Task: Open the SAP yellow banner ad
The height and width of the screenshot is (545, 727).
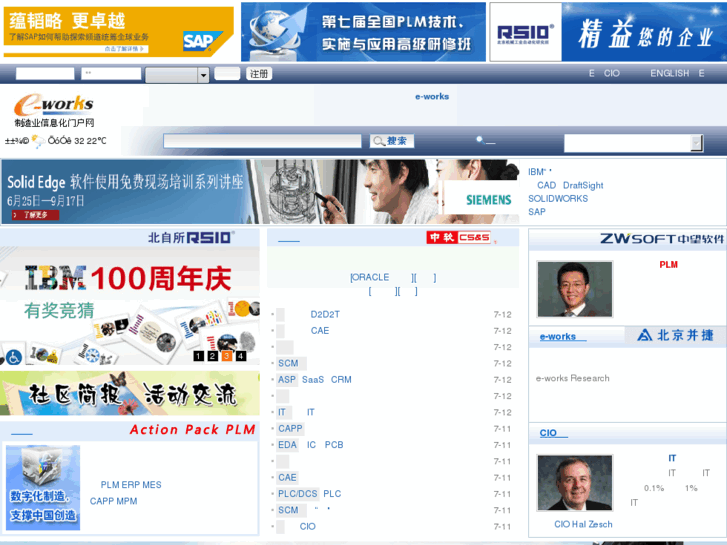Action: coord(119,32)
